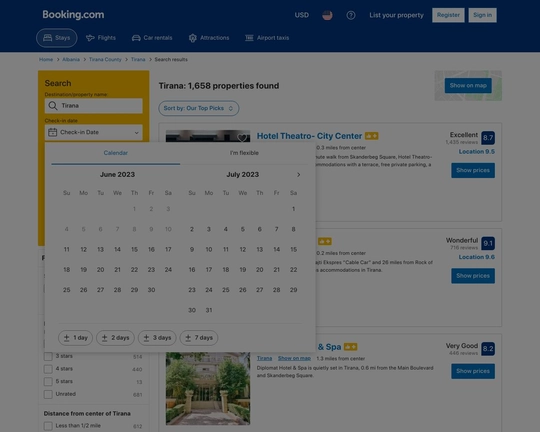Open the help question mark icon

pos(351,15)
